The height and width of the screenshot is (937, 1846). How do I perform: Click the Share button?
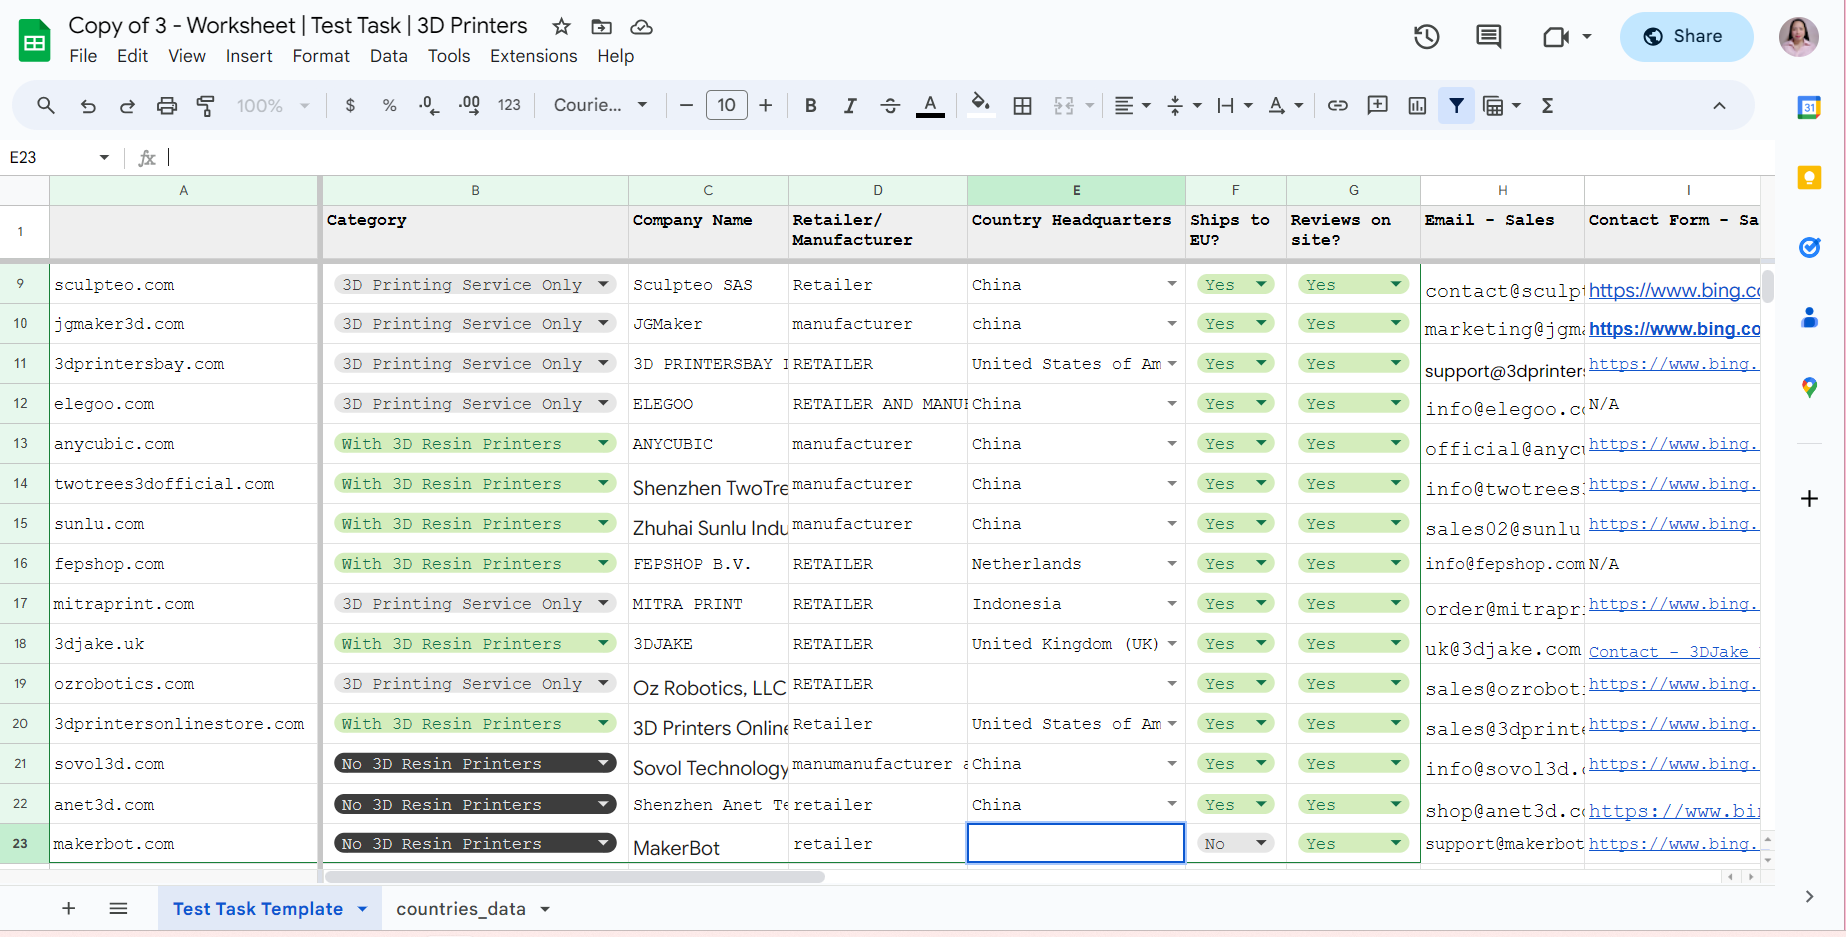click(x=1686, y=37)
